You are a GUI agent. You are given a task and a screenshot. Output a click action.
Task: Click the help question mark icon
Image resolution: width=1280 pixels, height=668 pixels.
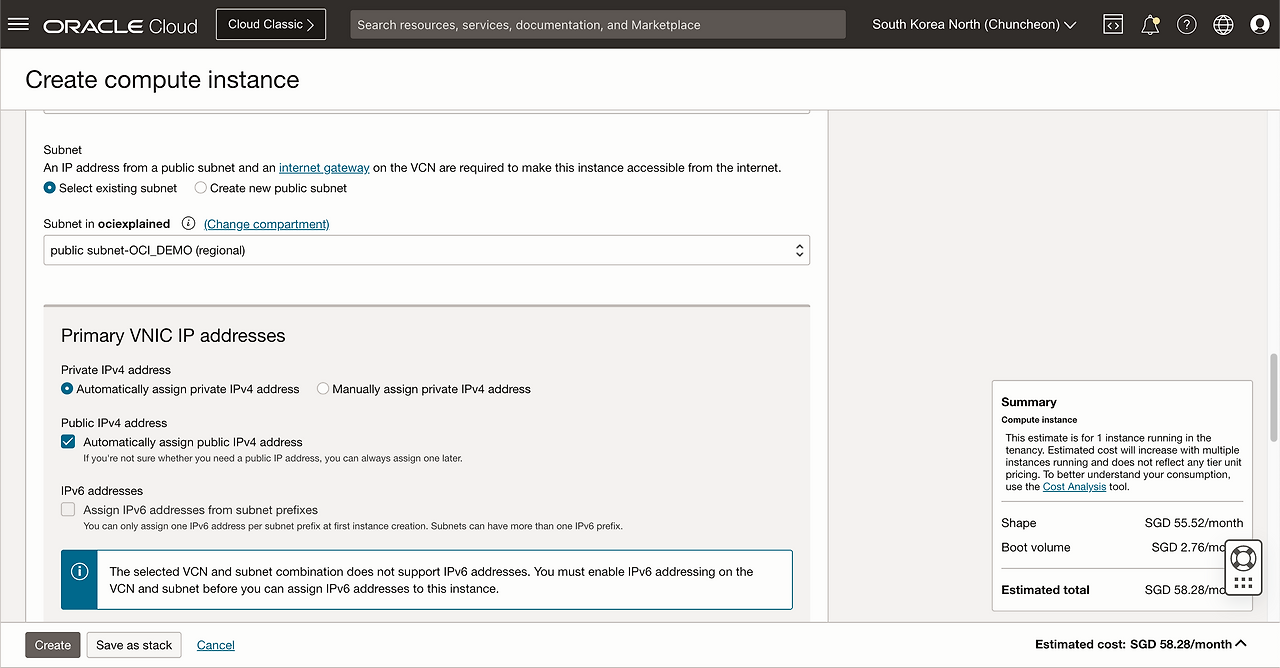[1187, 25]
